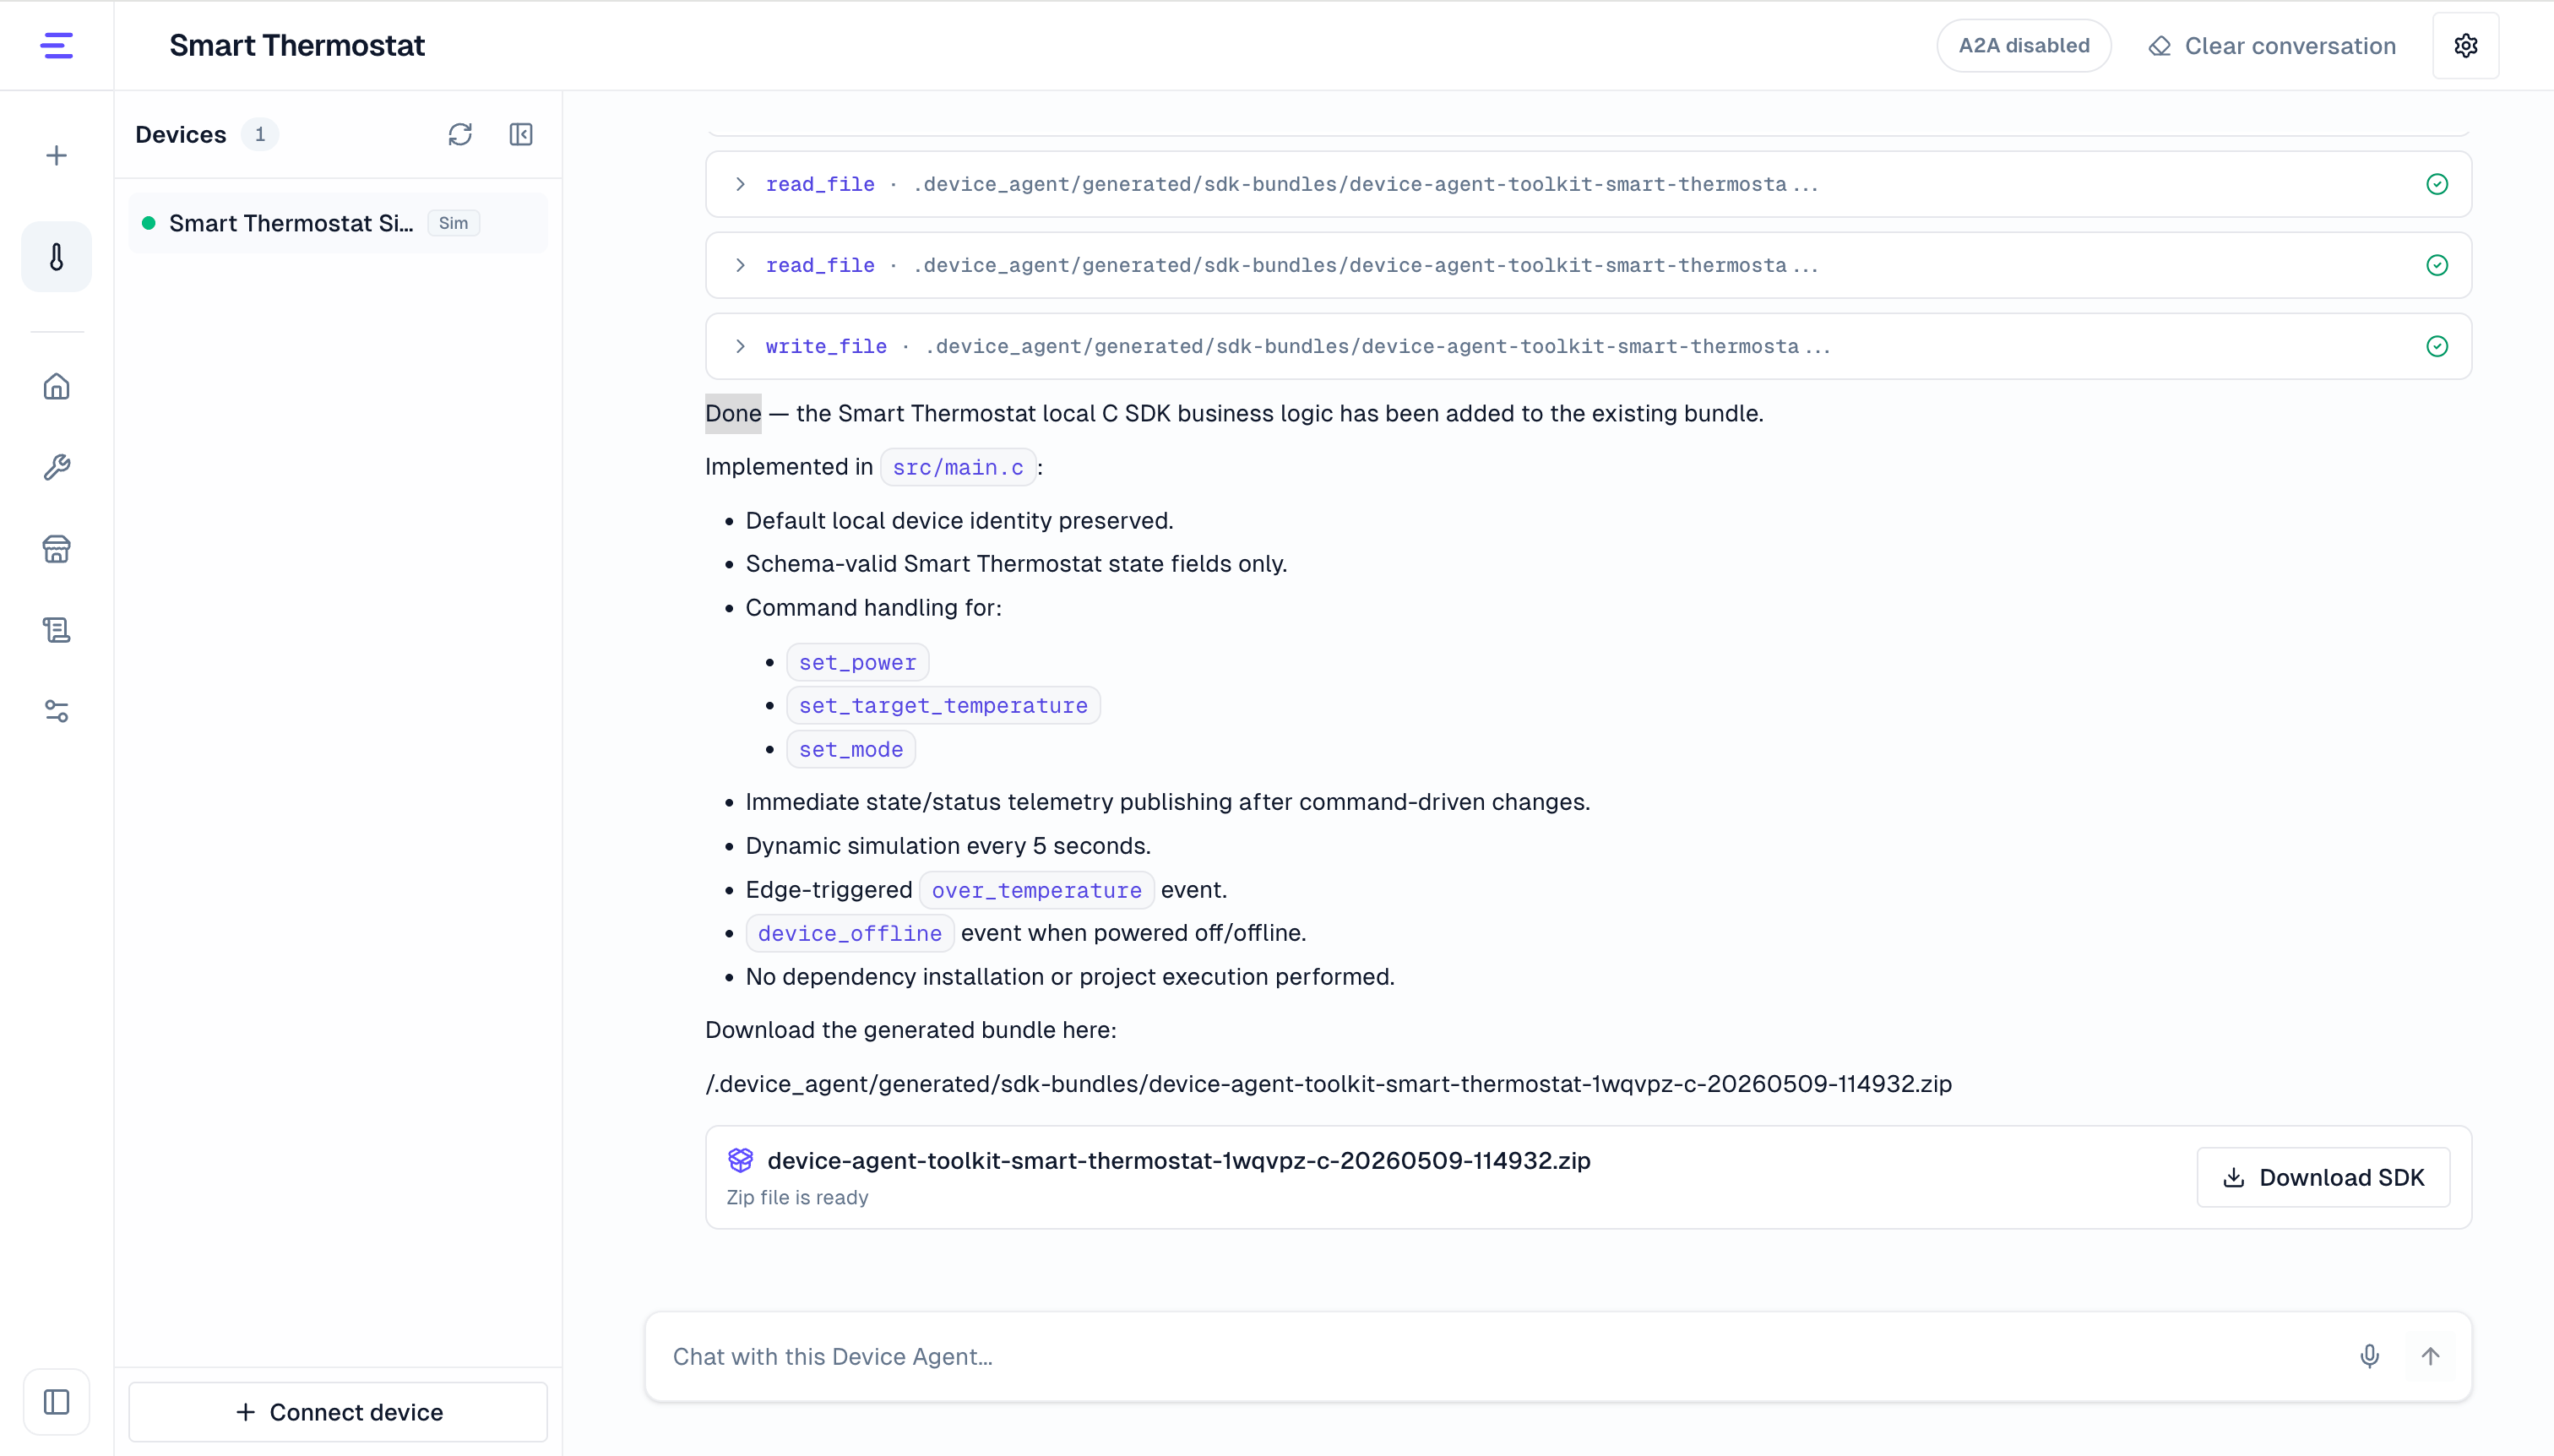The image size is (2554, 1456).
Task: Click success checkmark on second read_file row
Action: [x=2437, y=265]
